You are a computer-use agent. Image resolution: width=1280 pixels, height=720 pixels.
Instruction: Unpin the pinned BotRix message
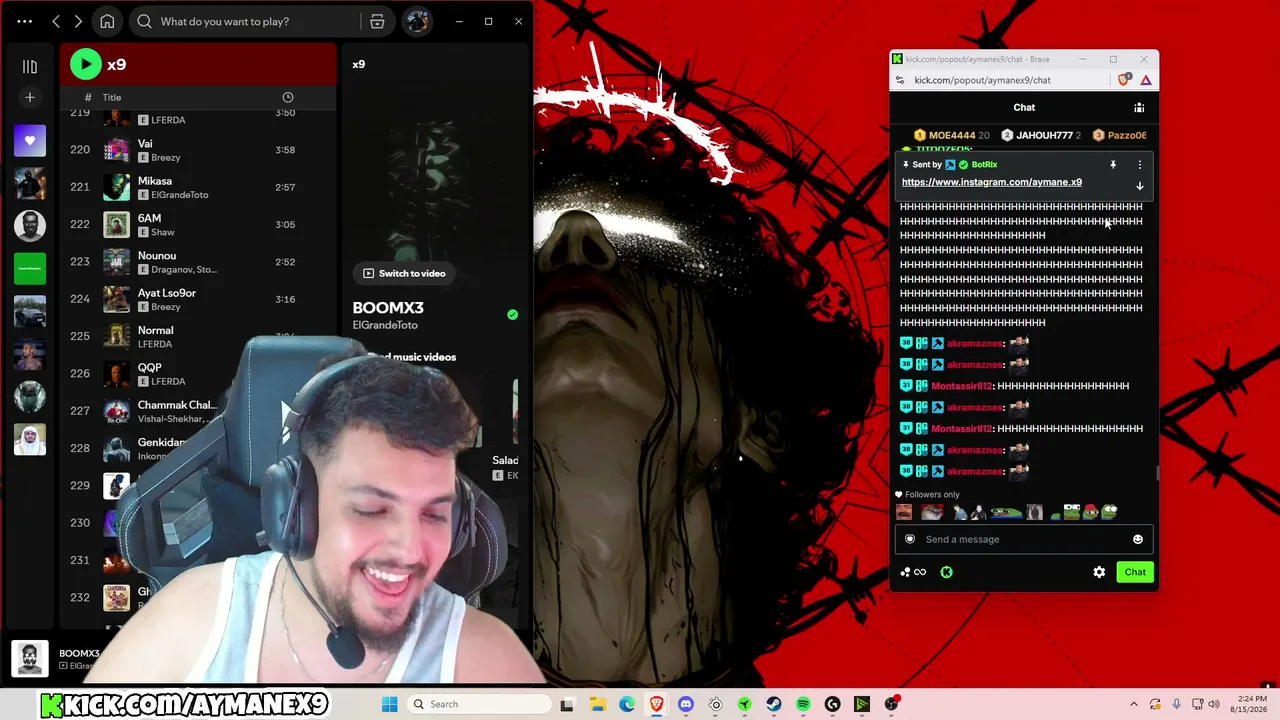(x=1113, y=165)
